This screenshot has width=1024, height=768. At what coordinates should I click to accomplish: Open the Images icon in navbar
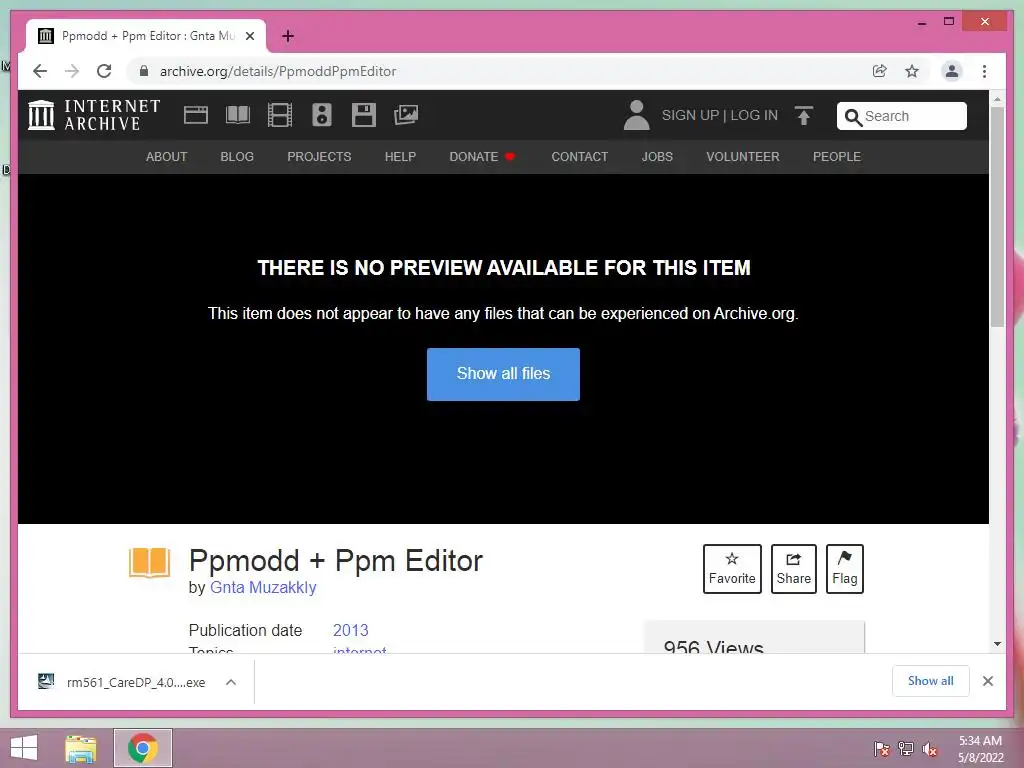(406, 116)
